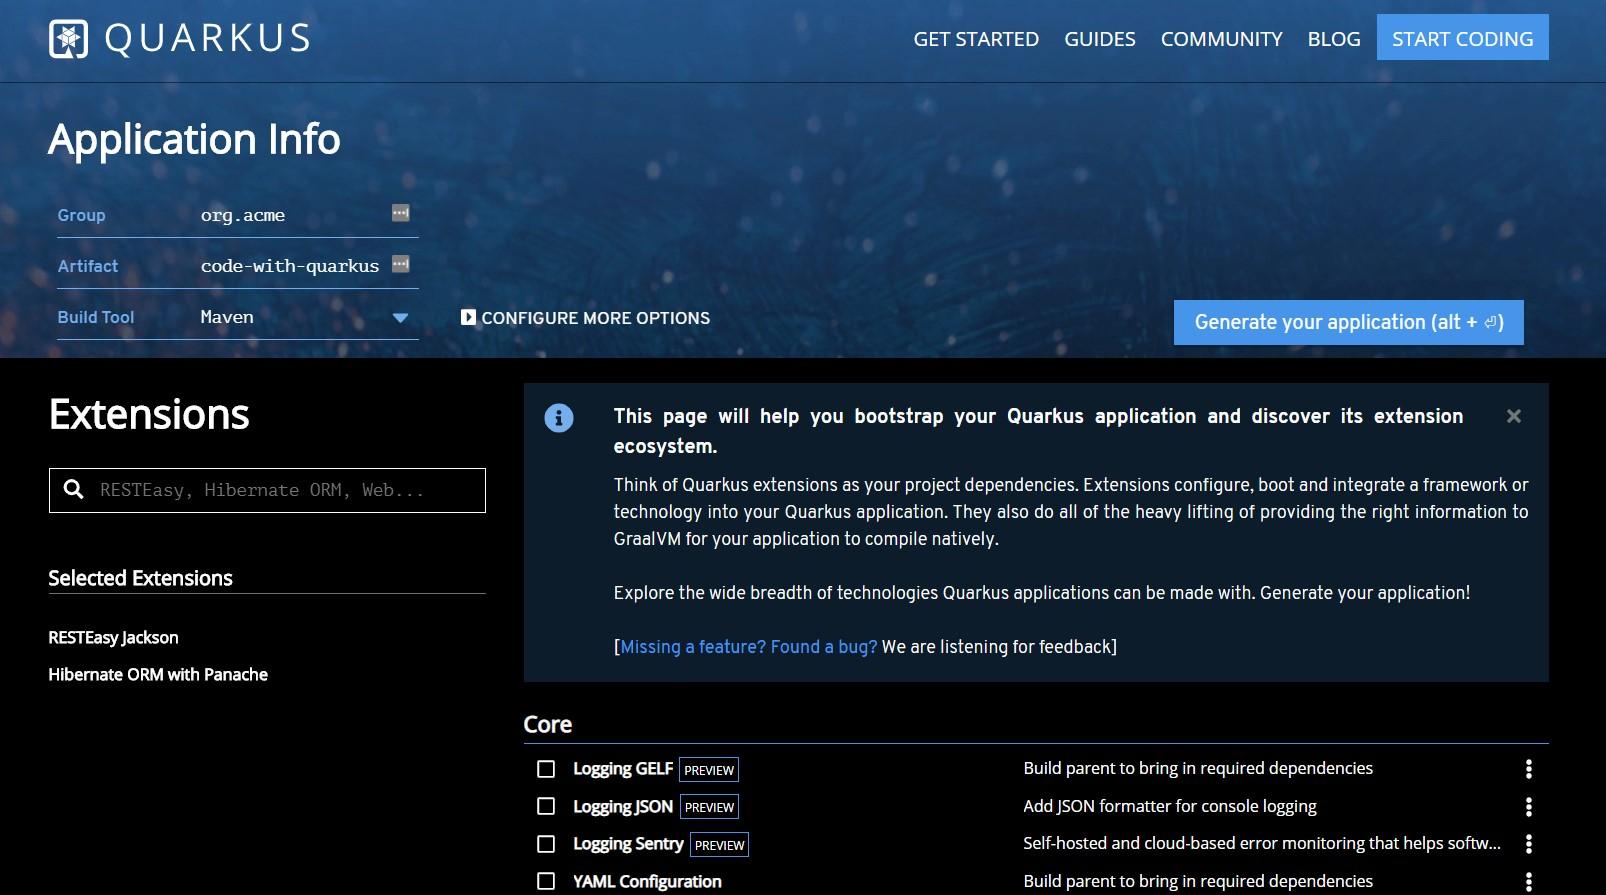Click the Quarkus wordmark text
The image size is (1606, 895).
[x=208, y=39]
